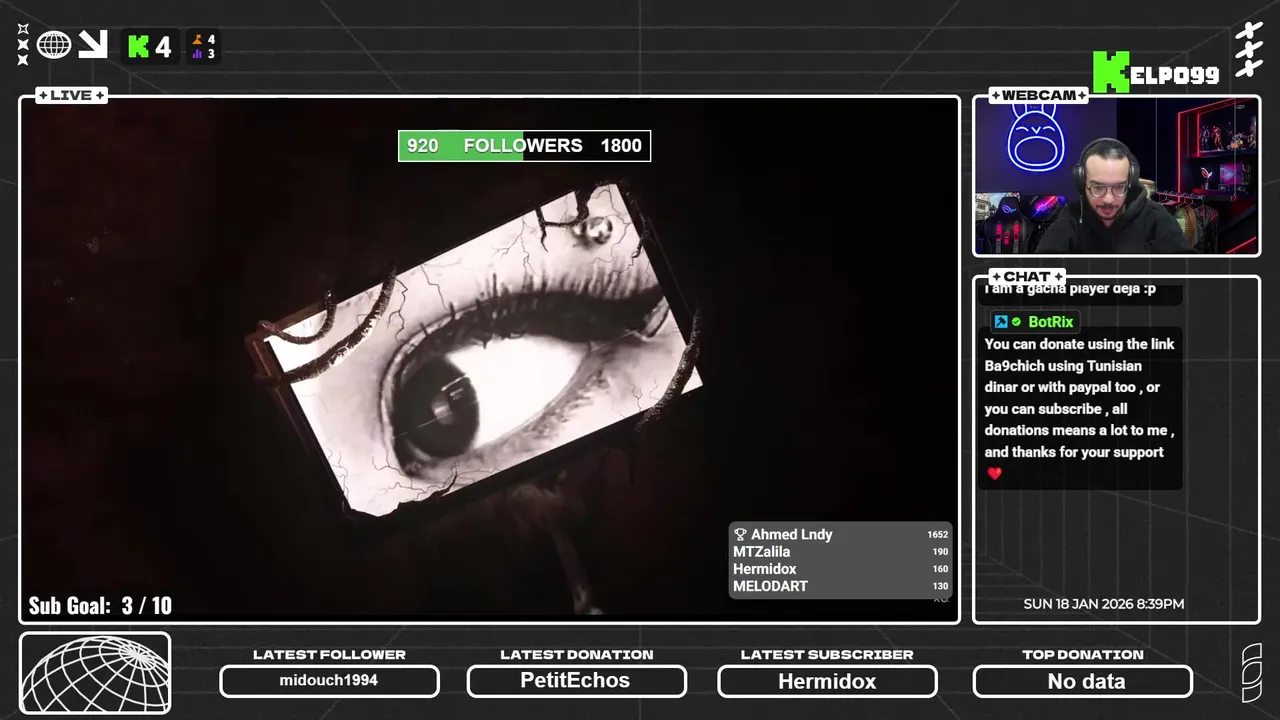Click the 920 current followers value
Viewport: 1280px width, 720px height.
click(422, 146)
